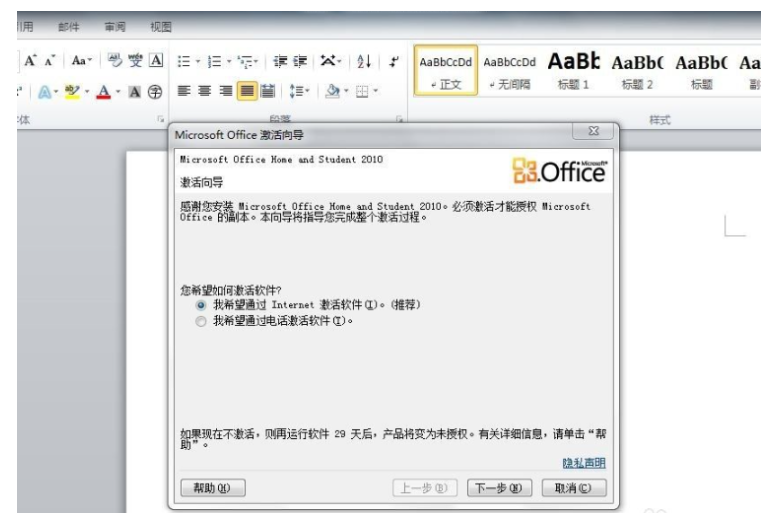This screenshot has width=767, height=519.
Task: Click the 下一步 button in wizard
Action: coord(497,488)
